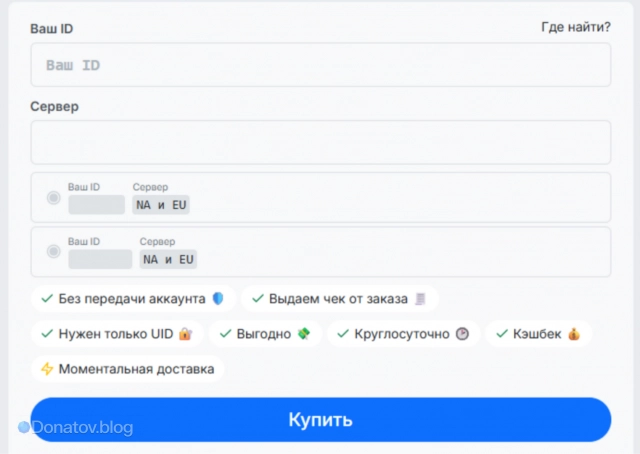Click the lock icon after "Нужен только UID"
Screen dimensions: 640x454
tap(185, 334)
